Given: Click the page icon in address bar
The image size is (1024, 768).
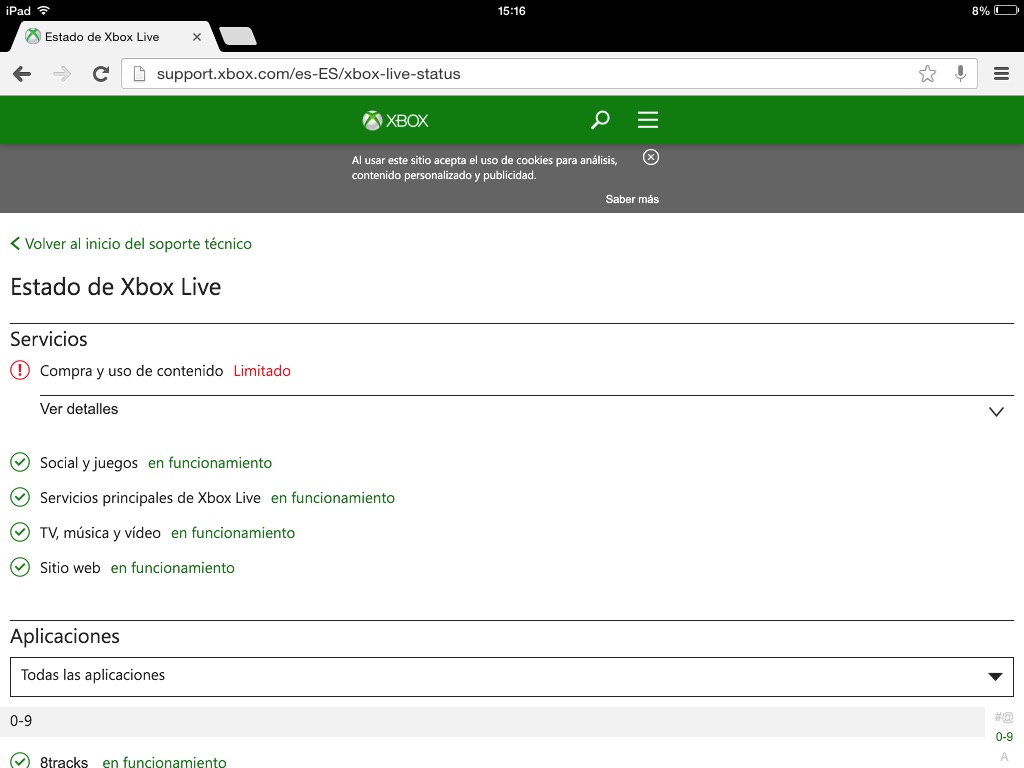Looking at the screenshot, I should pos(139,74).
